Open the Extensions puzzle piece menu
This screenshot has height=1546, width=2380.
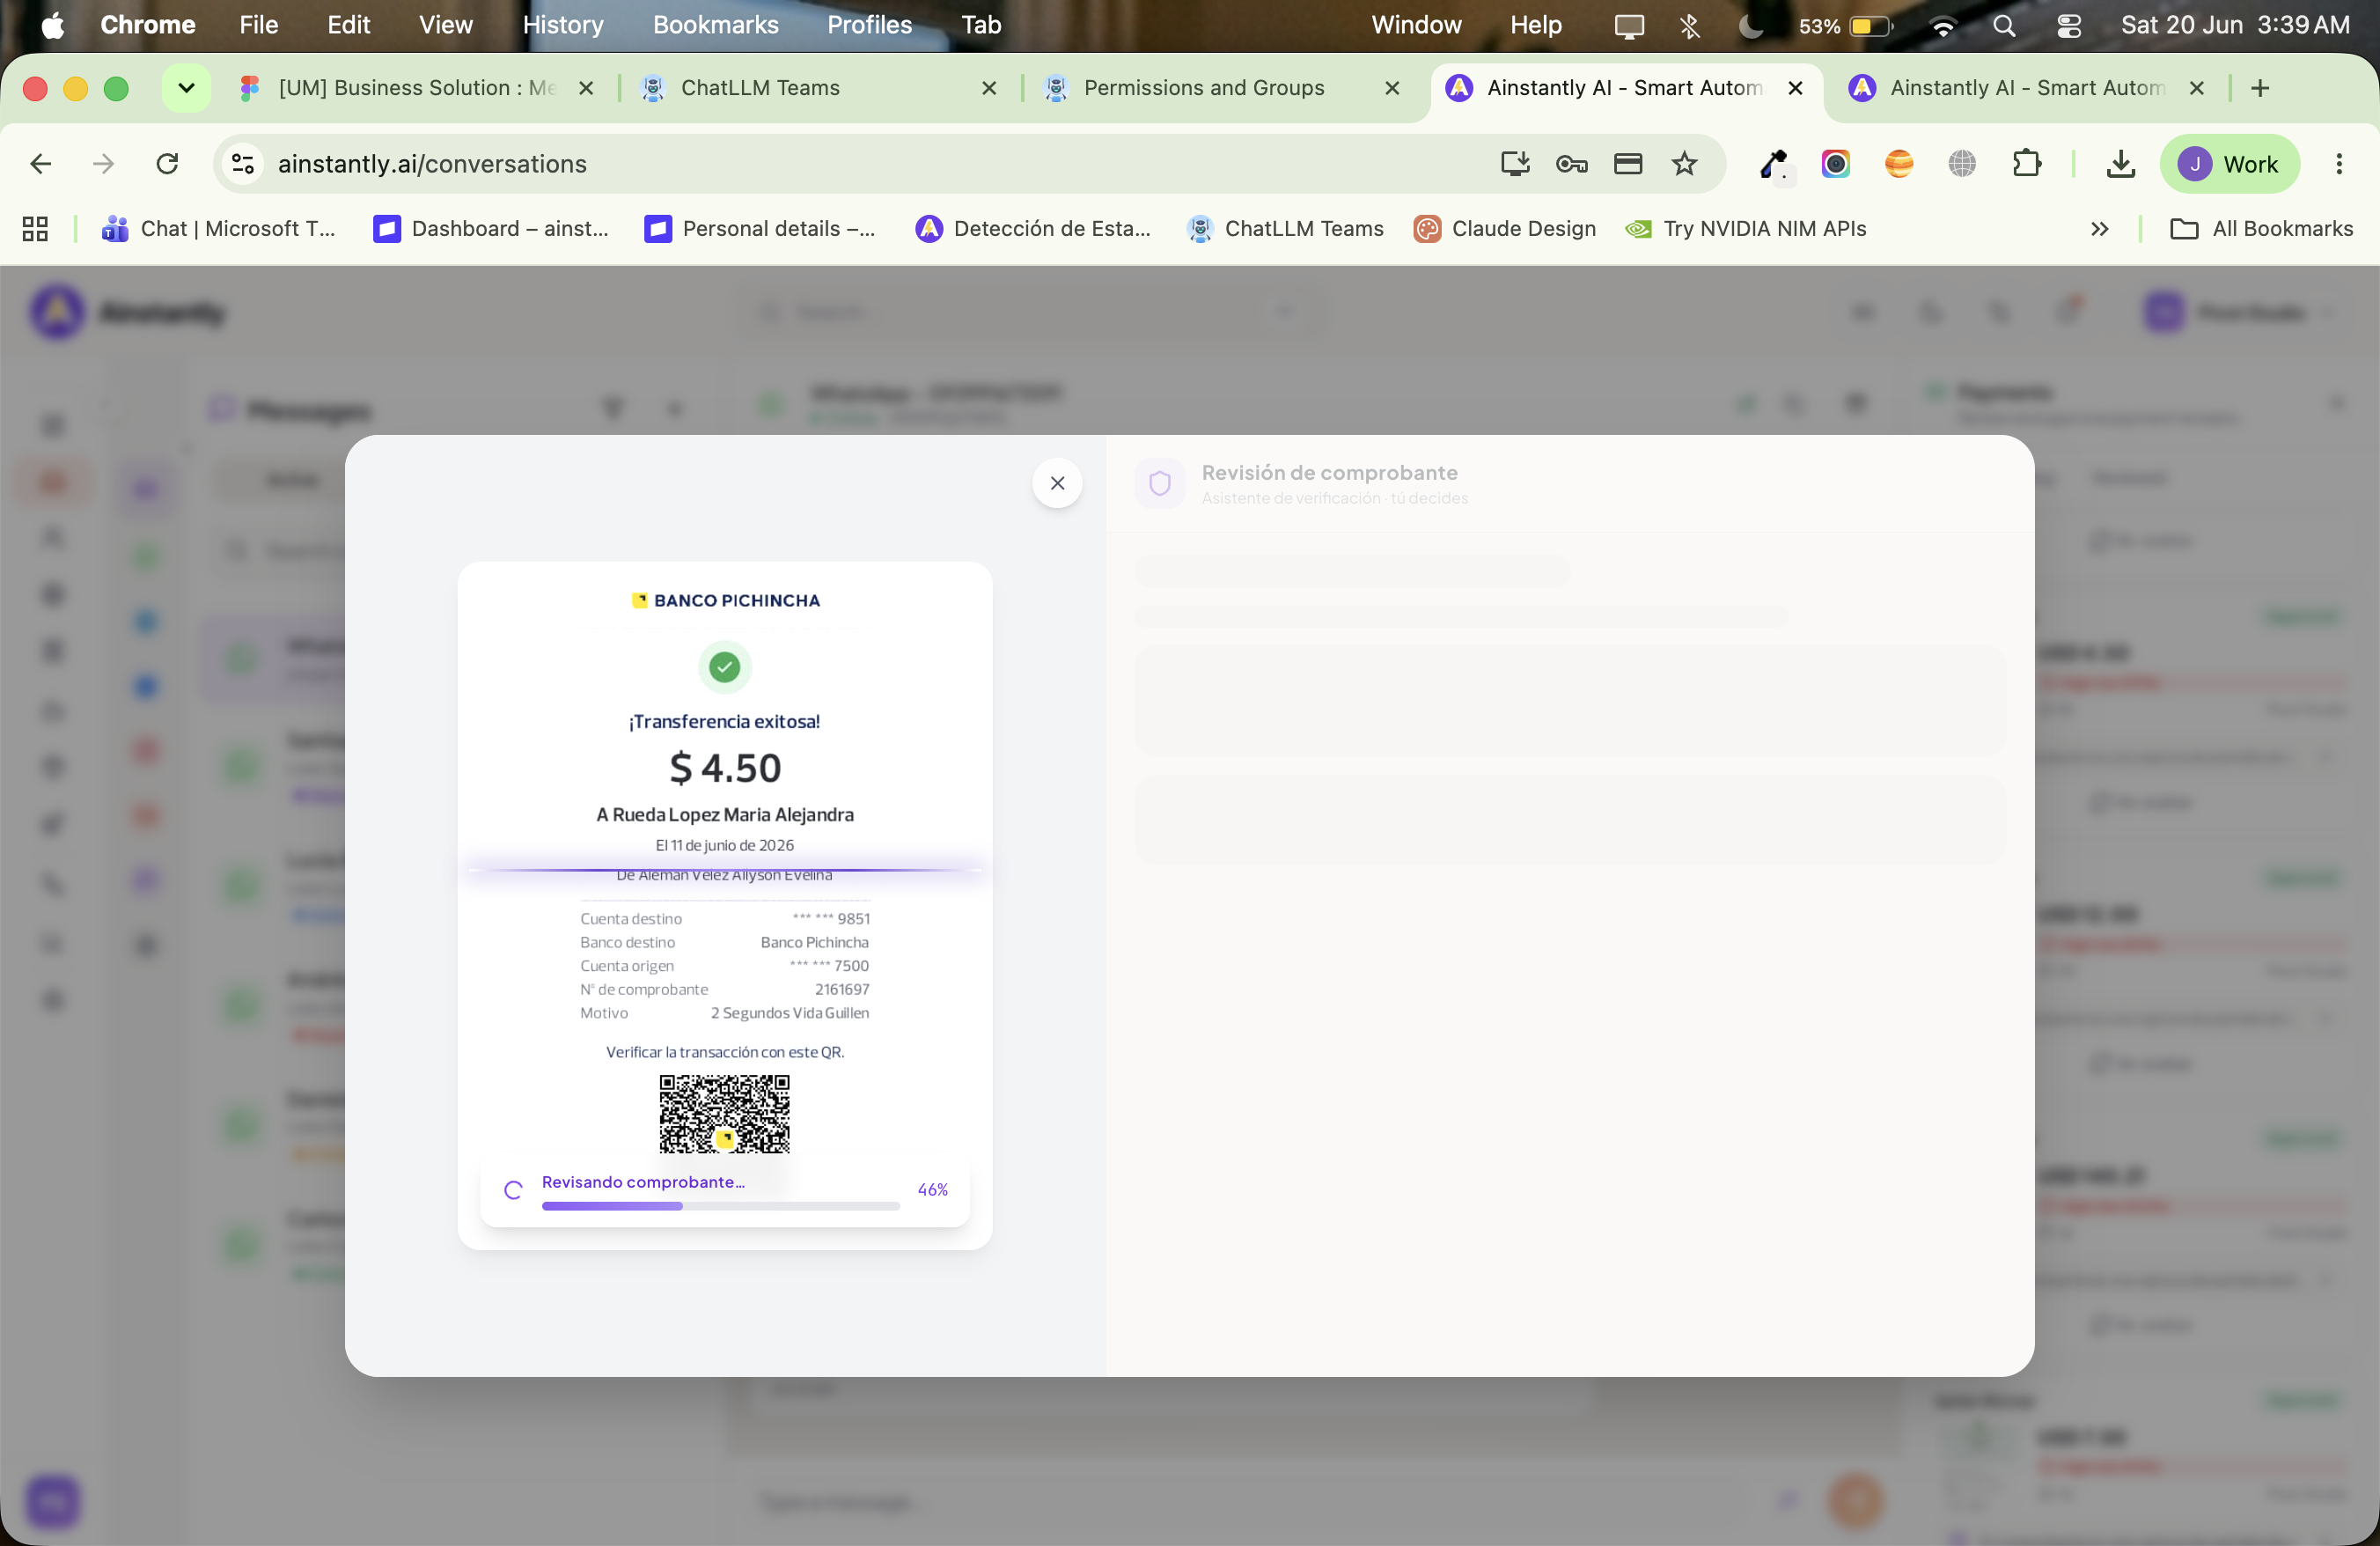click(x=2026, y=163)
